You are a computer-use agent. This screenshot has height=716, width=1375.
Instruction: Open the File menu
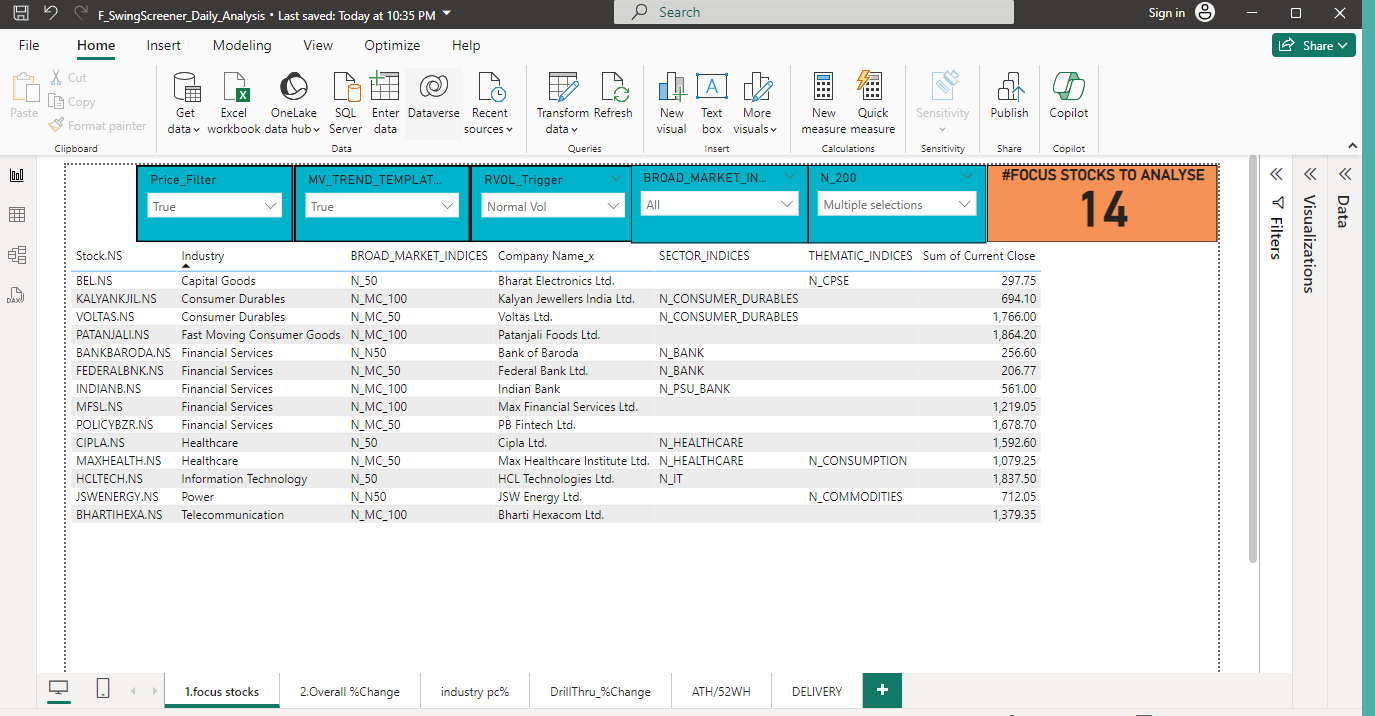pyautogui.click(x=29, y=45)
